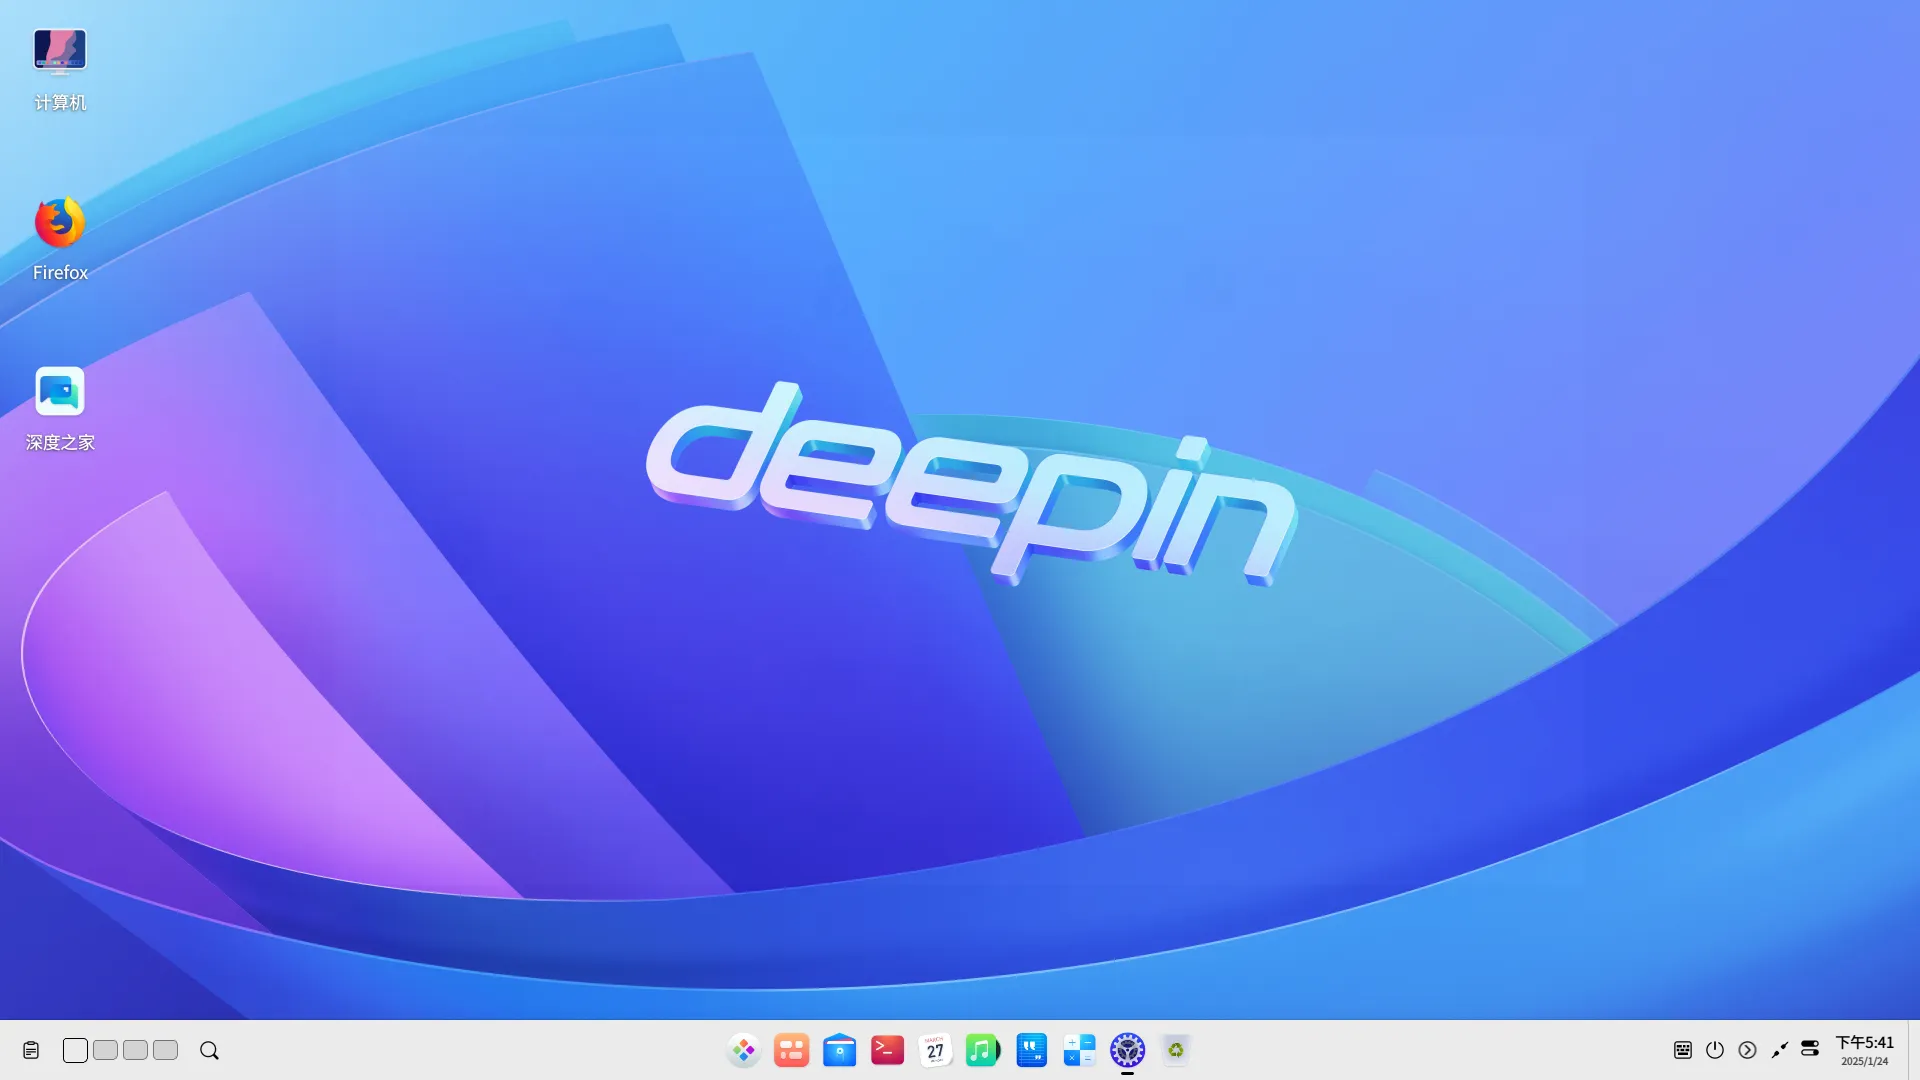1920x1080 pixels.
Task: Open the onscreen keyboard tray icon
Action: 1683,1050
